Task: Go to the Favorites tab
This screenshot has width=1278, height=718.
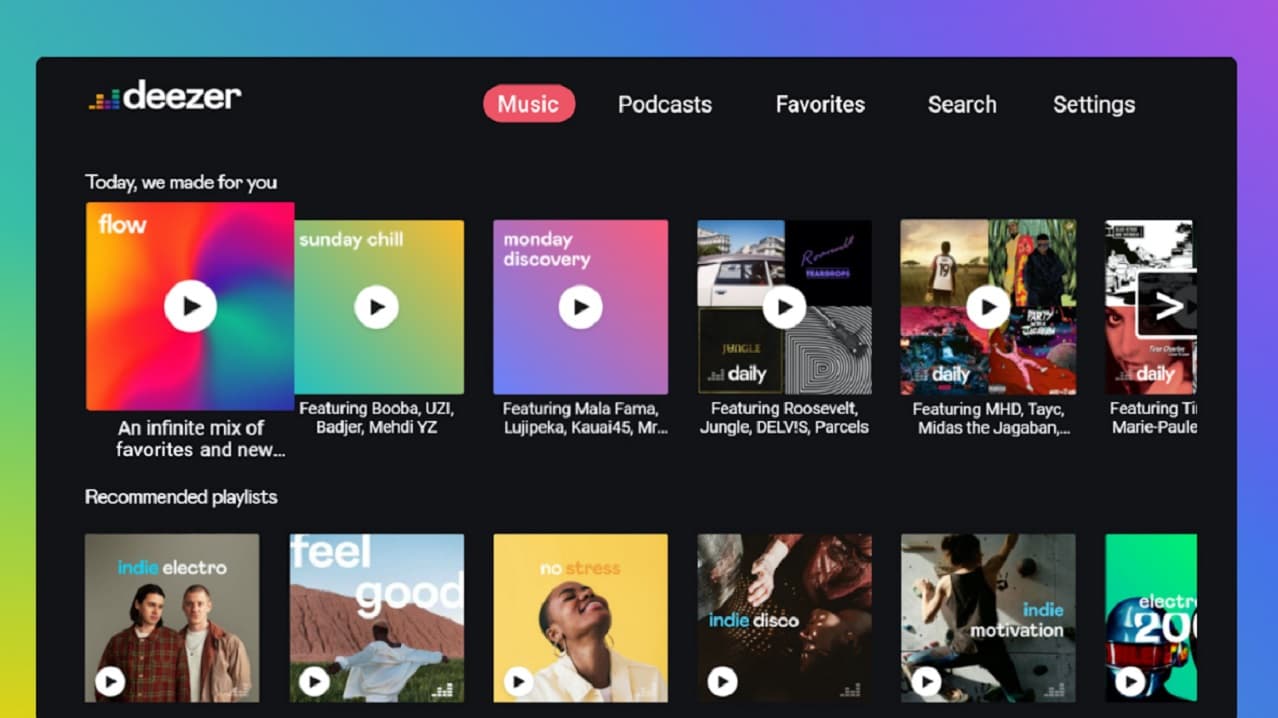Action: [x=820, y=104]
